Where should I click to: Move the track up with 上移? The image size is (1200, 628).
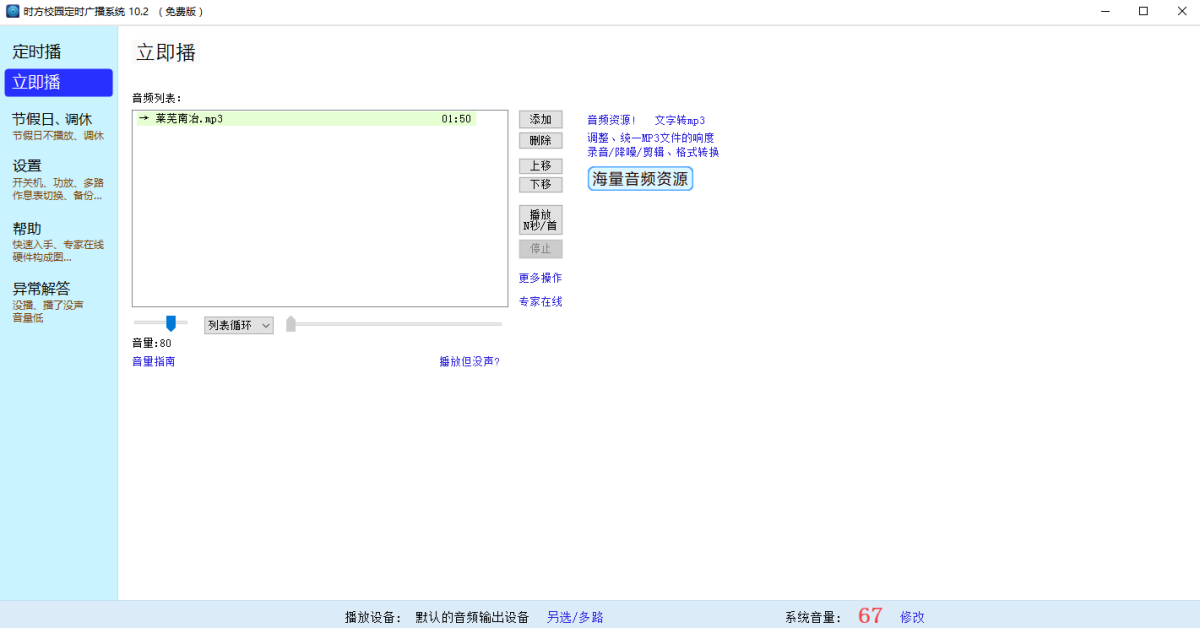tap(540, 166)
